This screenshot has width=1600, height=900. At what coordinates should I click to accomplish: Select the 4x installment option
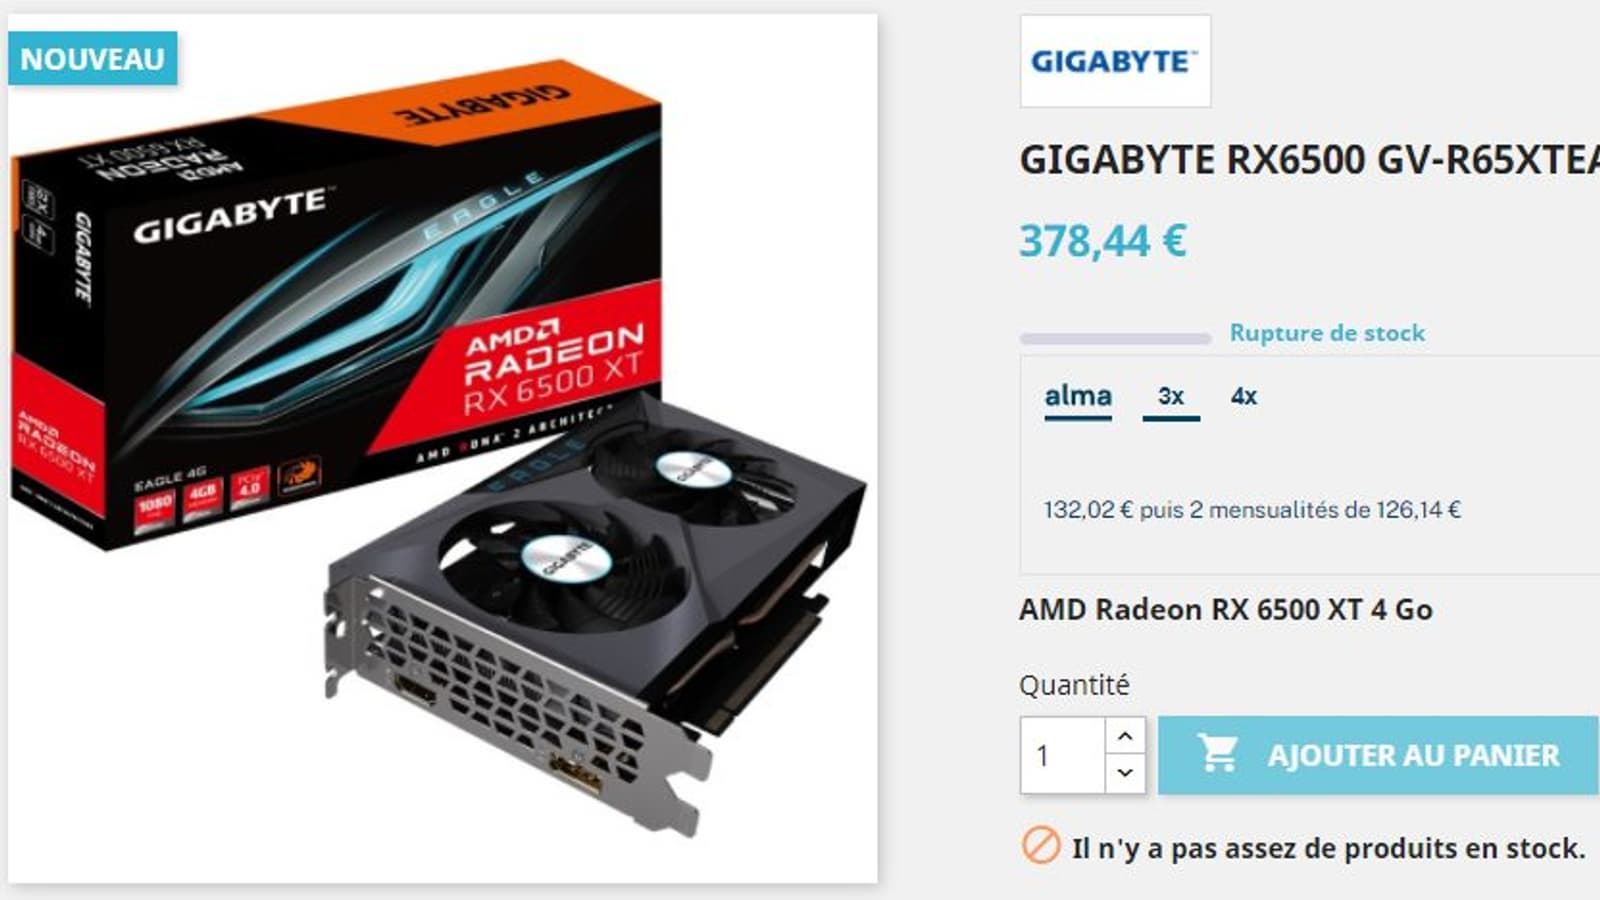coord(1243,397)
